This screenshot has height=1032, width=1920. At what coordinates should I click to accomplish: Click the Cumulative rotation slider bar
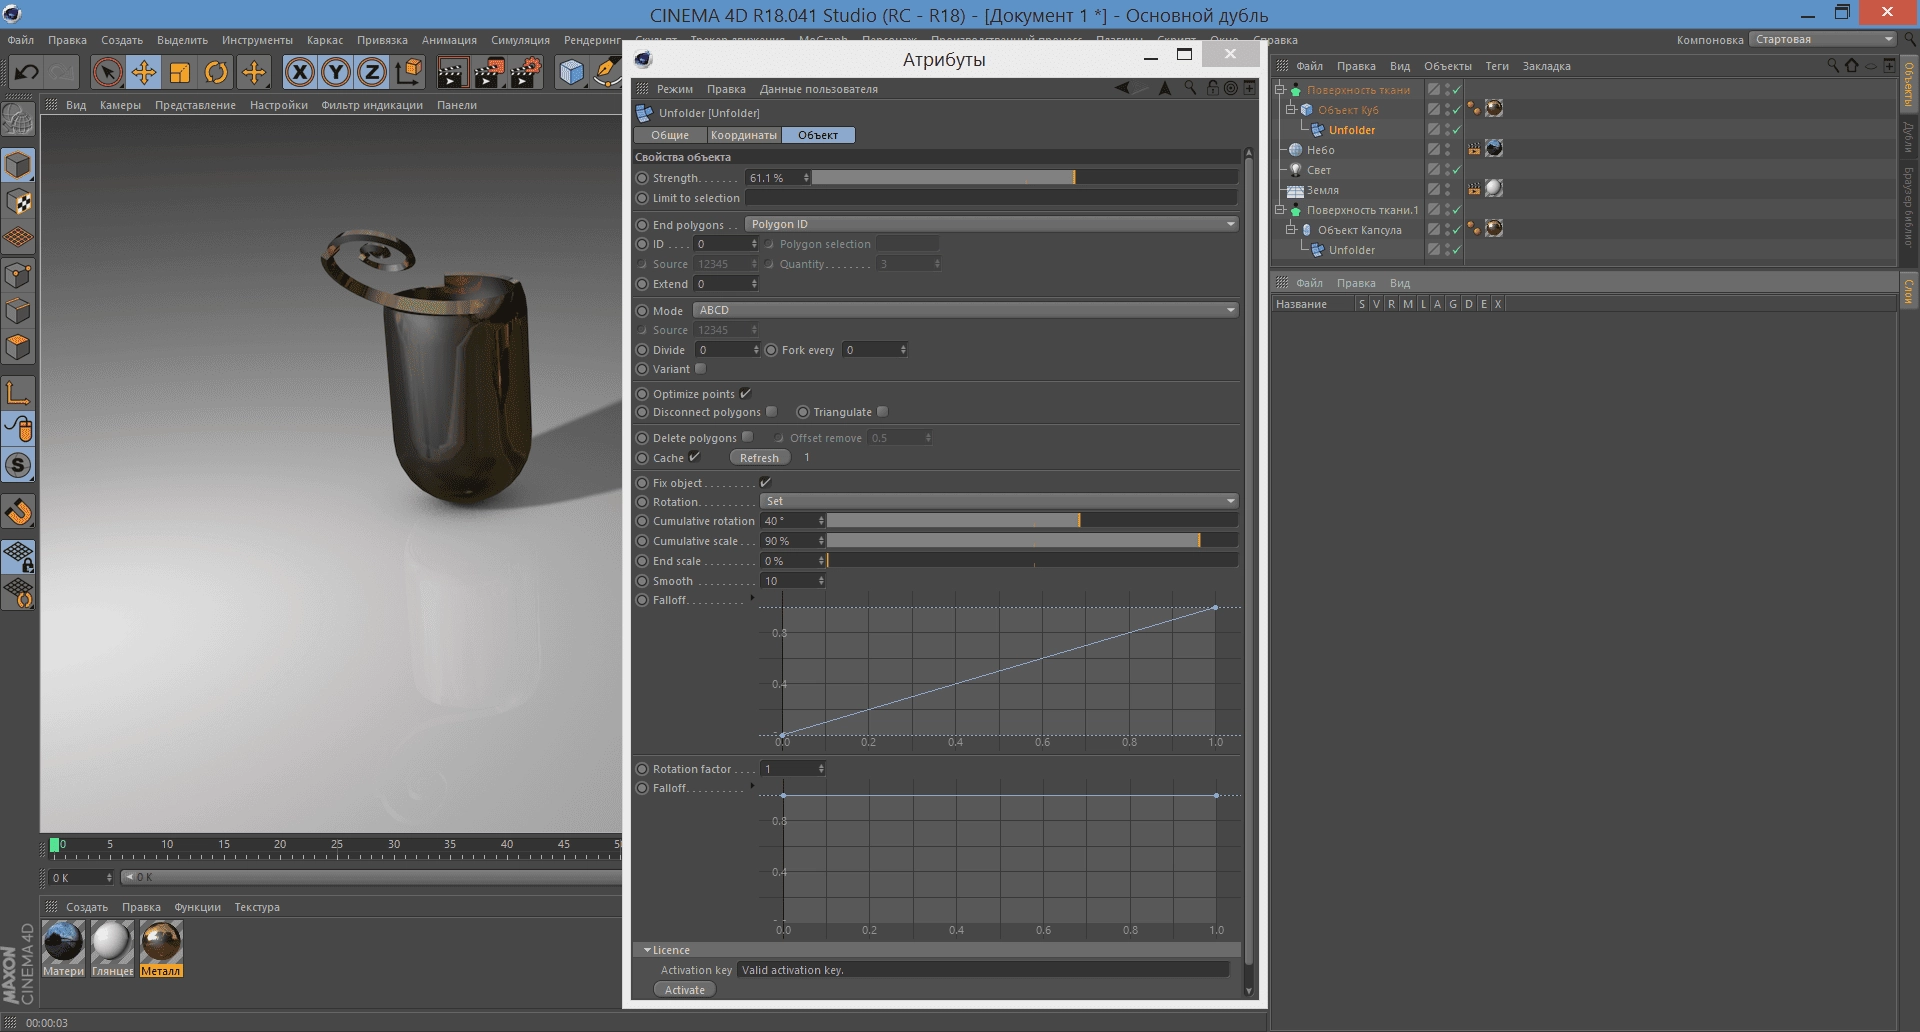1033,520
